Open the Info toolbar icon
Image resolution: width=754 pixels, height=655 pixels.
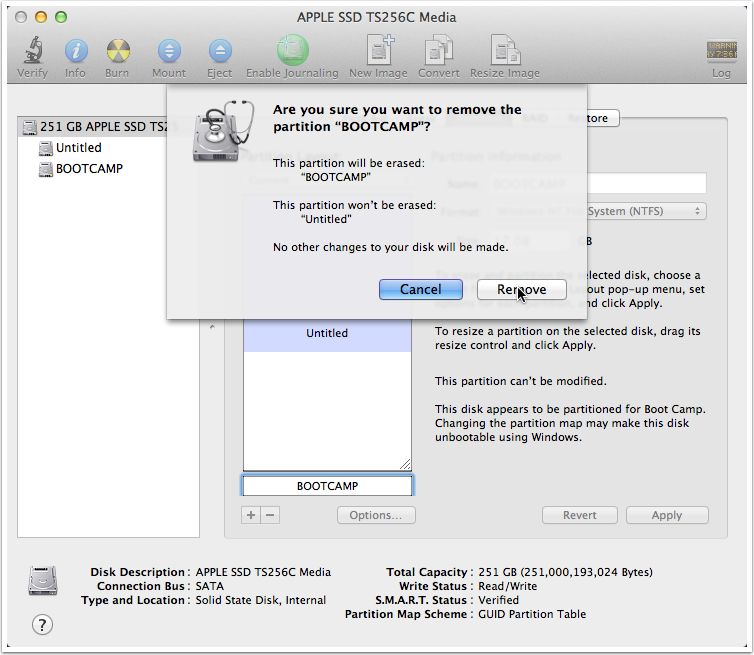[x=75, y=50]
